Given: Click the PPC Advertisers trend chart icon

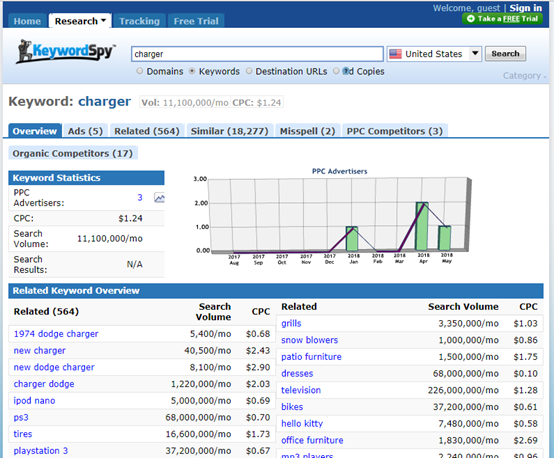Looking at the screenshot, I should pos(159,198).
